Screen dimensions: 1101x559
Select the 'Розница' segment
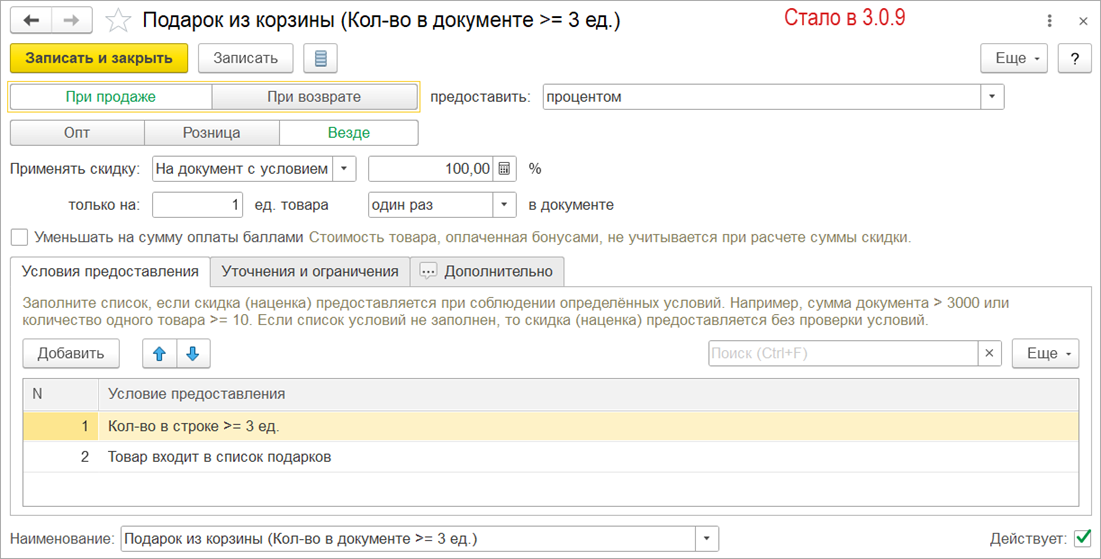tap(211, 133)
